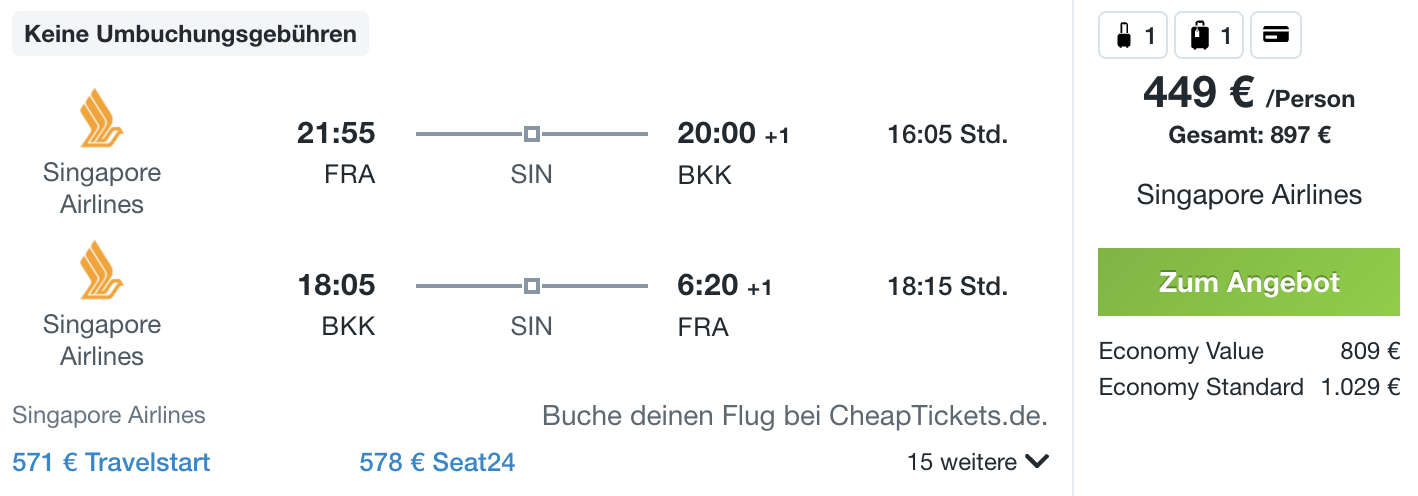1418x496 pixels.
Task: Click the outbound 21:55 departure time
Action: point(336,133)
